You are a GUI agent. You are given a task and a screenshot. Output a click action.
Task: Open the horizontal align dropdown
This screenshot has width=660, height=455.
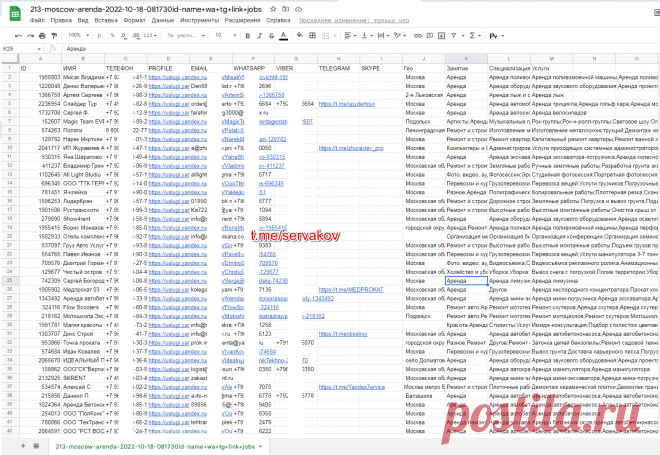[x=350, y=36]
